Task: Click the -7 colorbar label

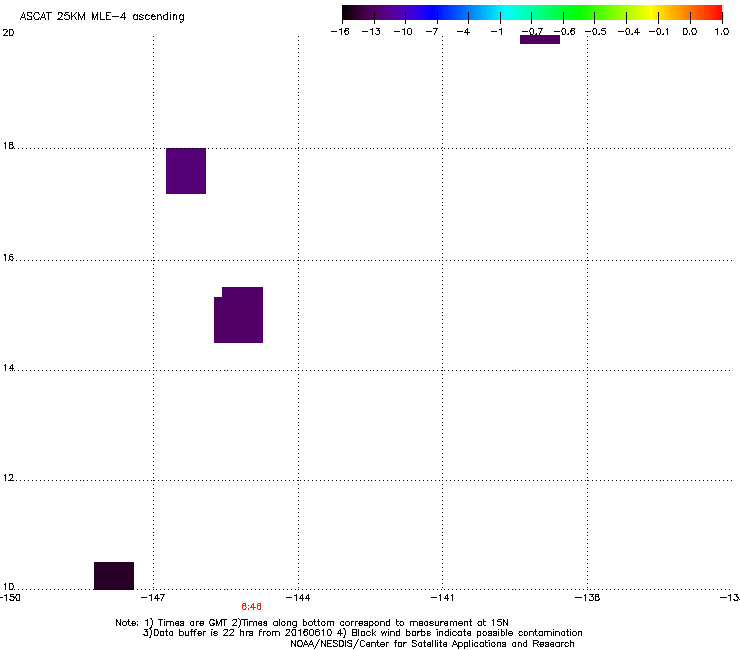Action: tap(432, 32)
